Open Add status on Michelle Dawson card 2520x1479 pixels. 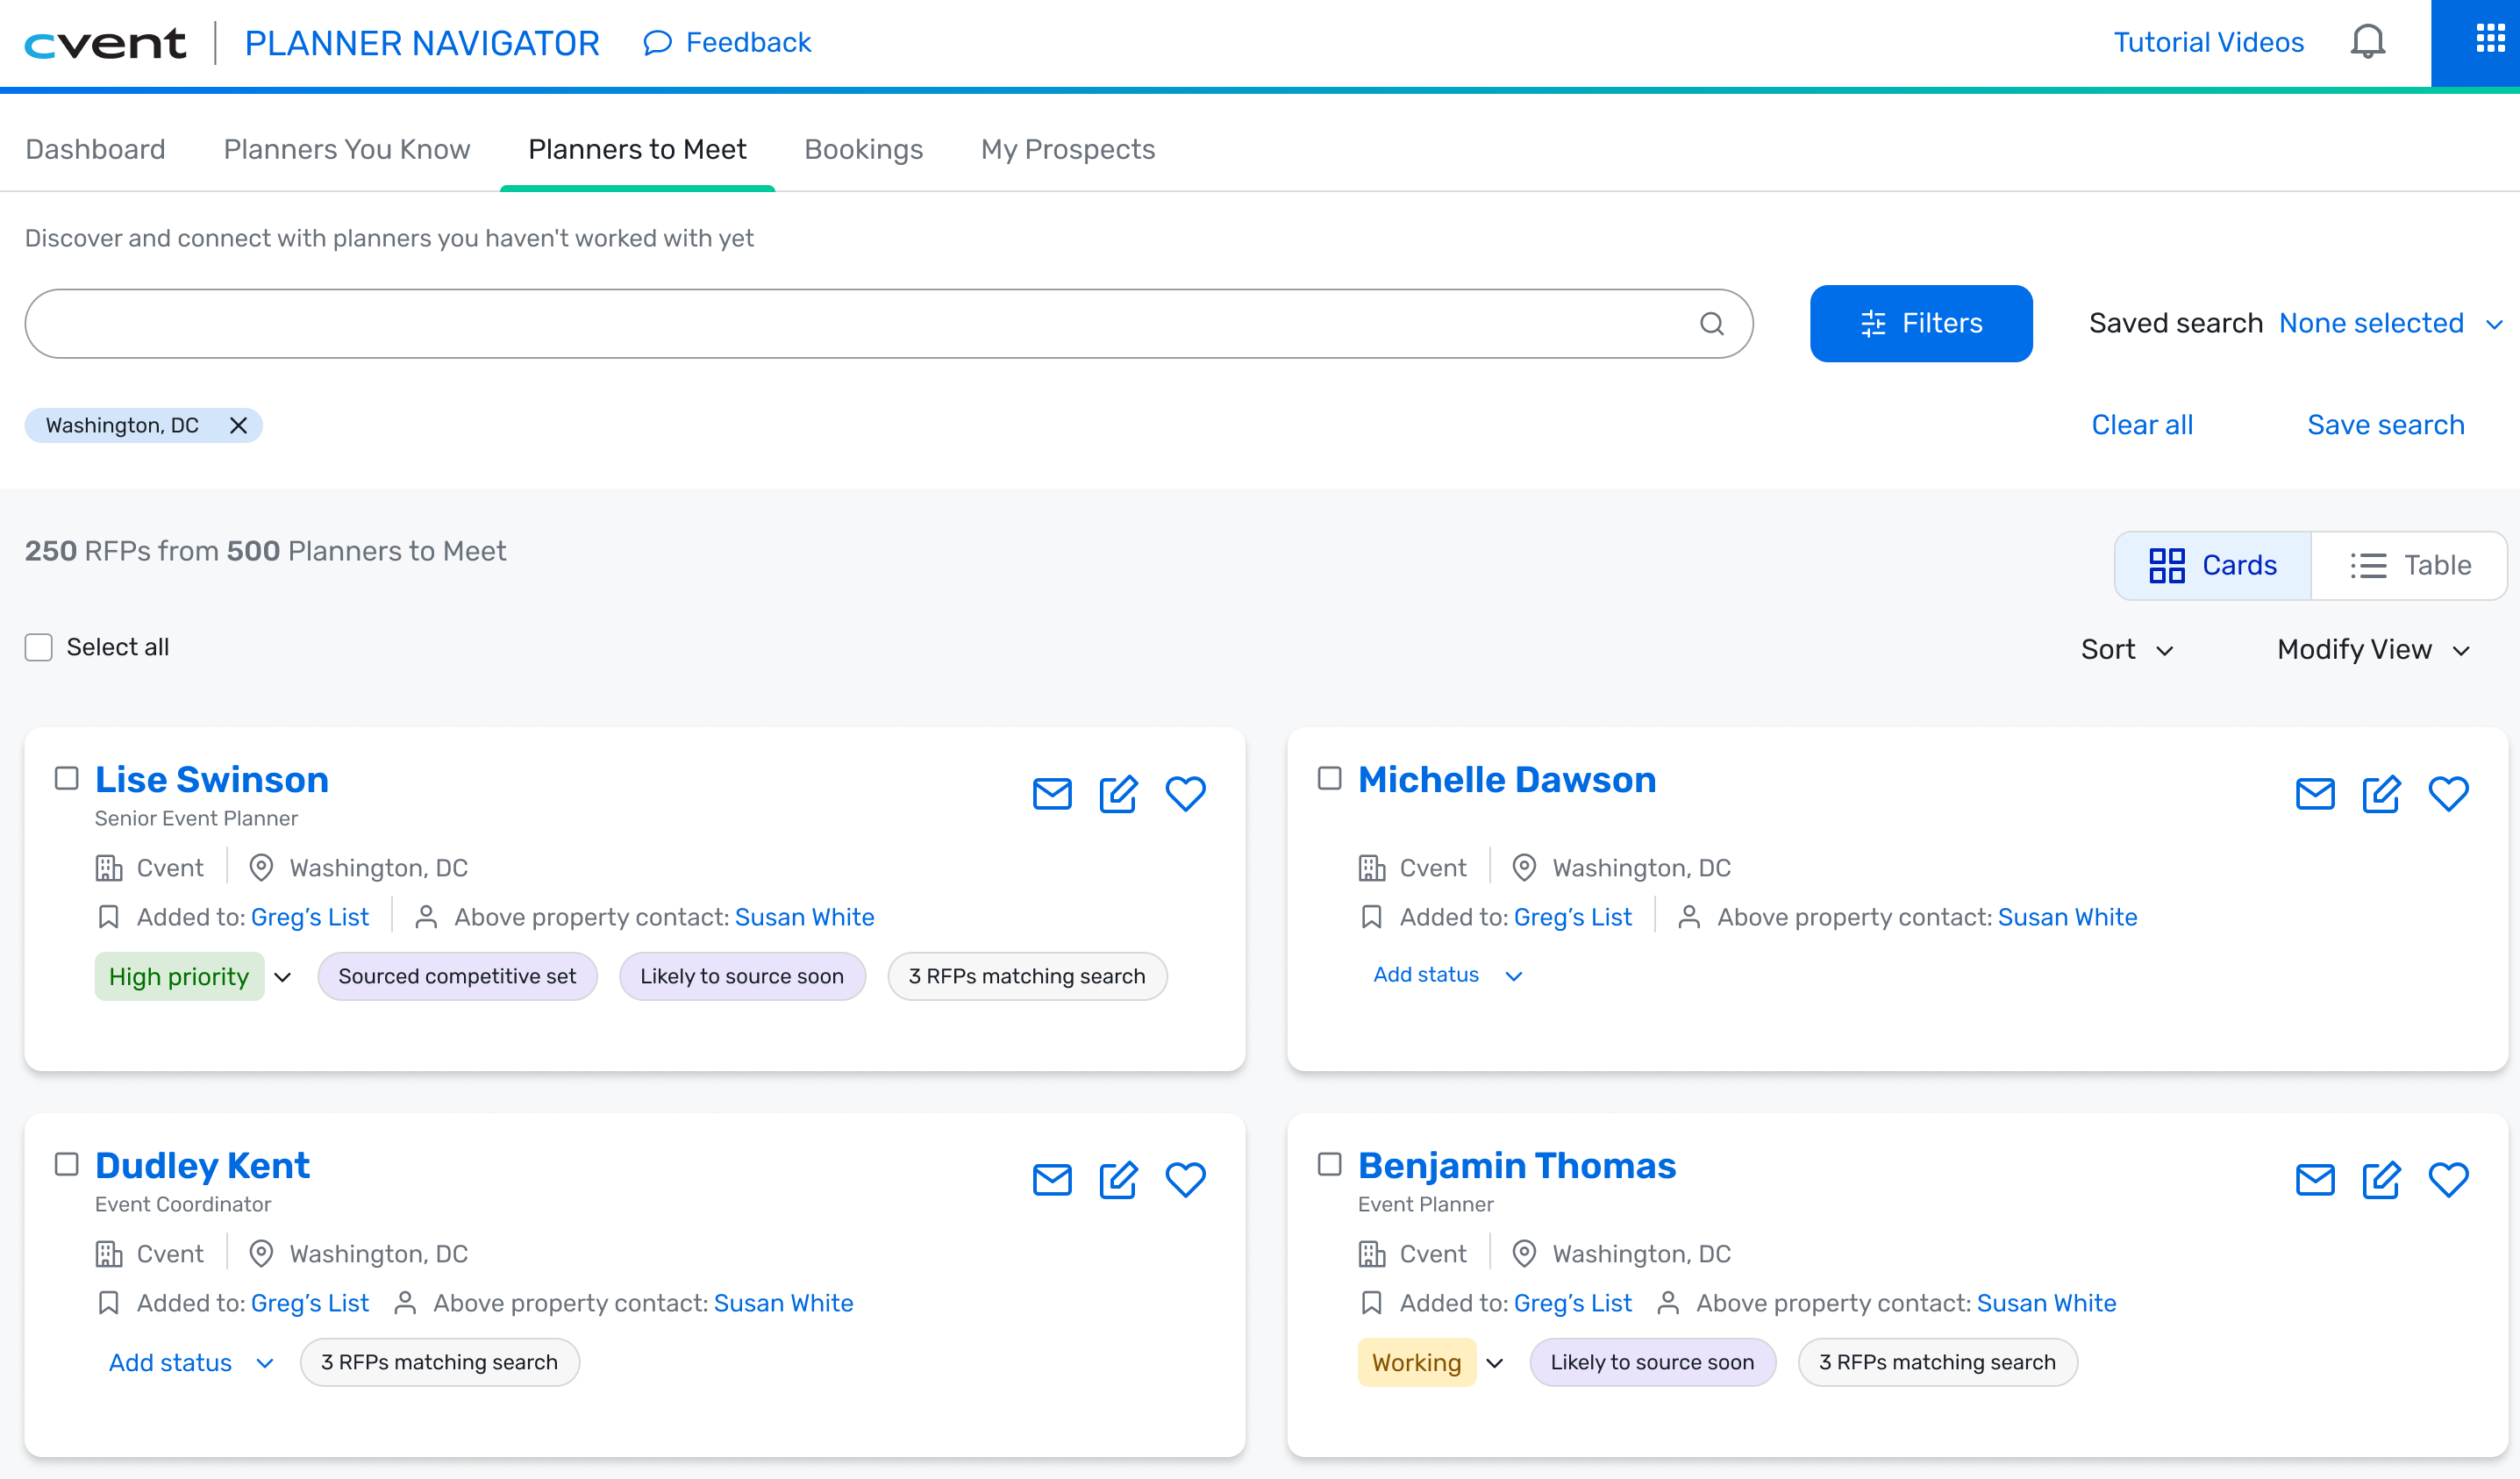click(1447, 975)
